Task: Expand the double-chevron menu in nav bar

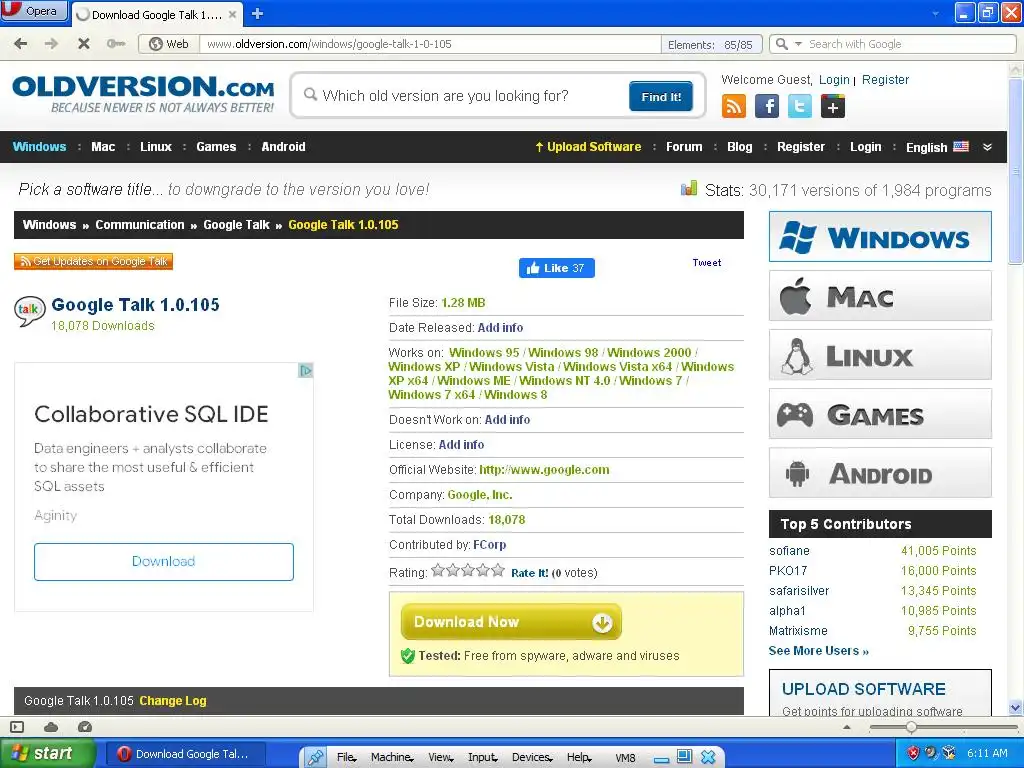Action: click(x=987, y=147)
